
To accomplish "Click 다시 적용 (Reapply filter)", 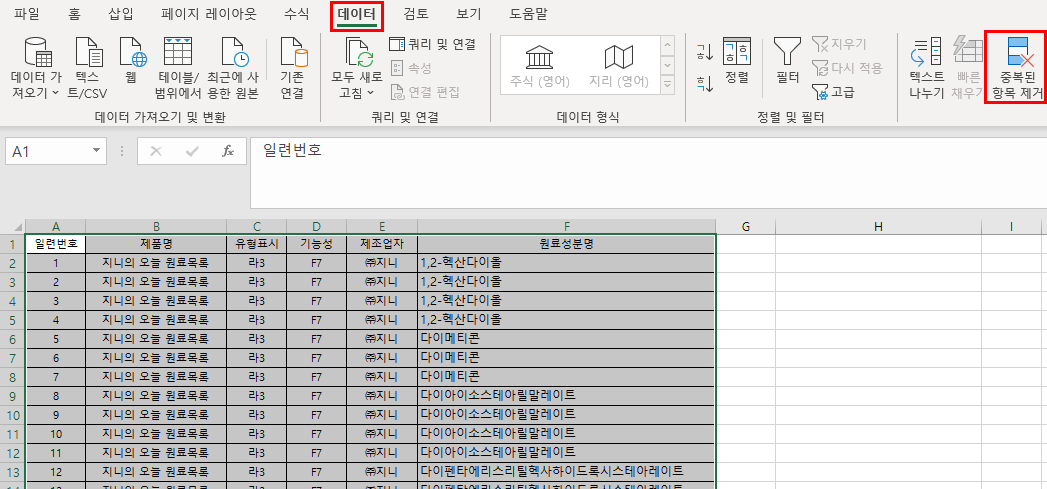I will click(847, 68).
